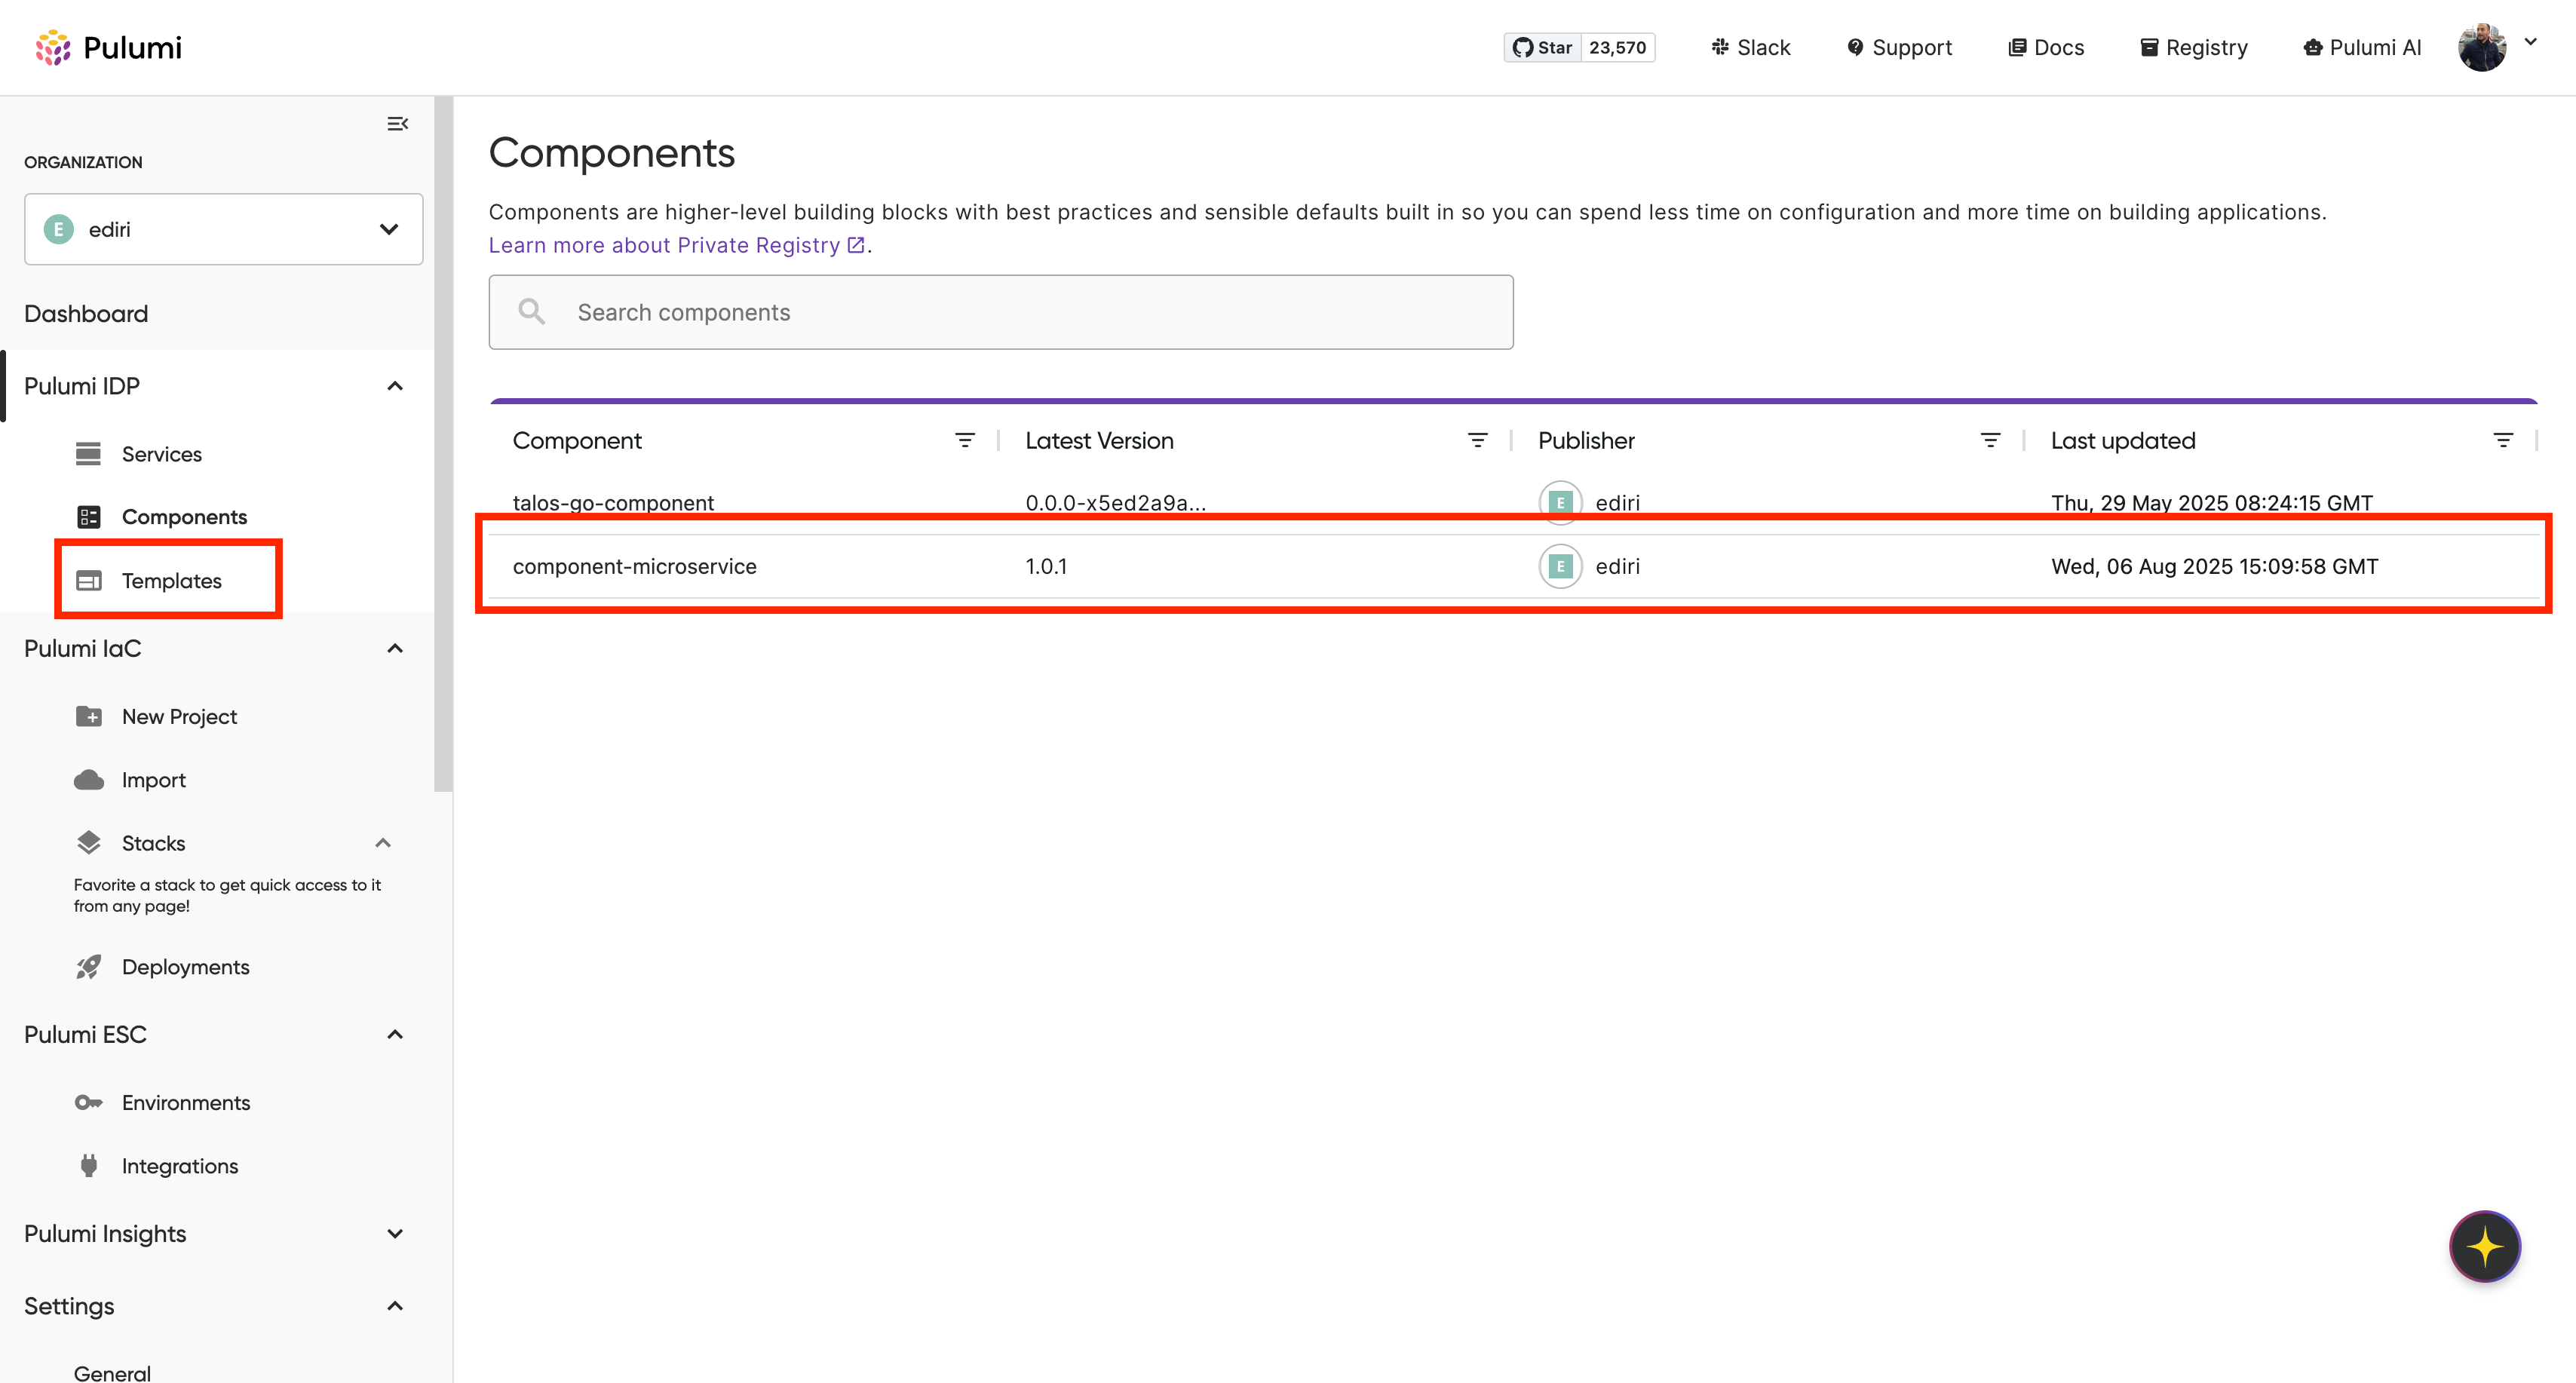2576x1383 pixels.
Task: Click the Stacks layers icon
Action: coord(88,843)
